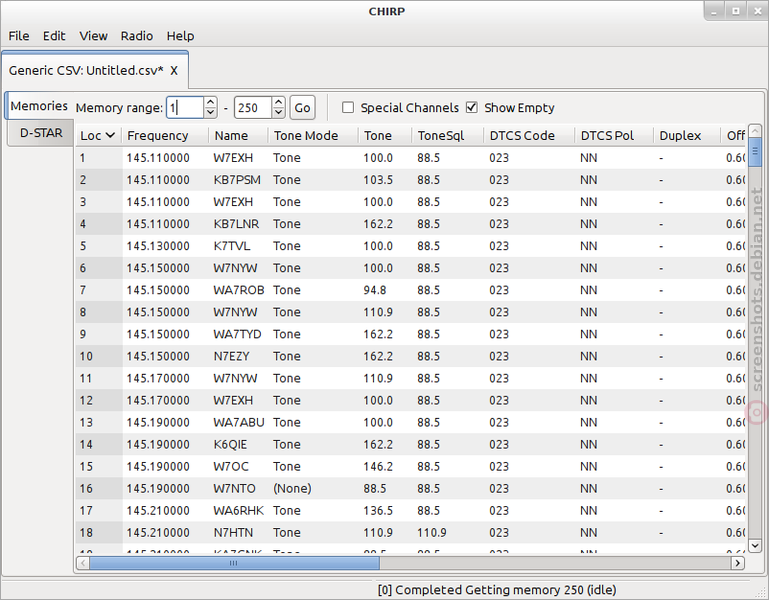Open the Edit menu
Image resolution: width=769 pixels, height=600 pixels.
[x=54, y=36]
